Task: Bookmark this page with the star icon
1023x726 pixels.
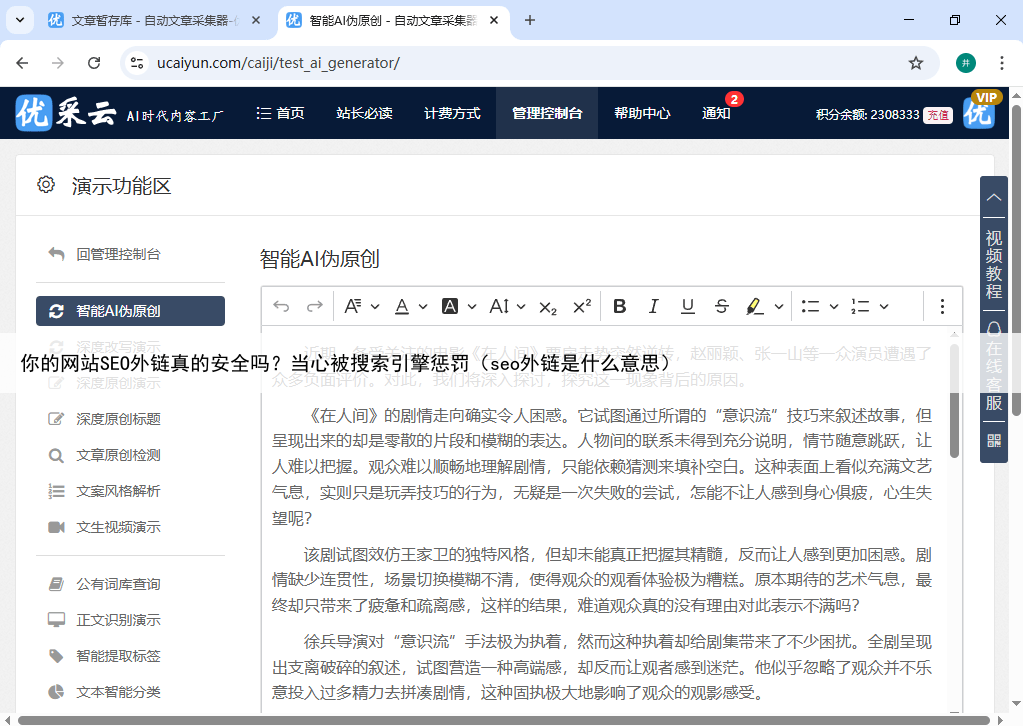Action: (x=915, y=63)
